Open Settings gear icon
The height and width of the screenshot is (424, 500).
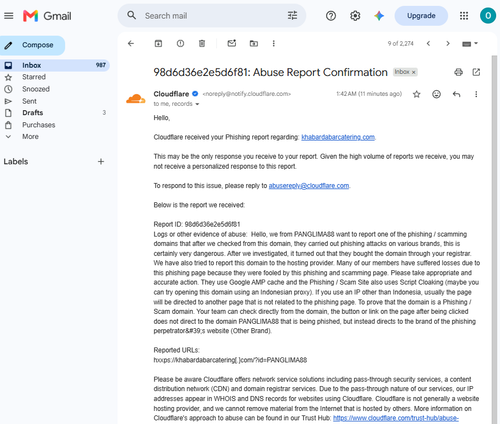click(x=355, y=16)
